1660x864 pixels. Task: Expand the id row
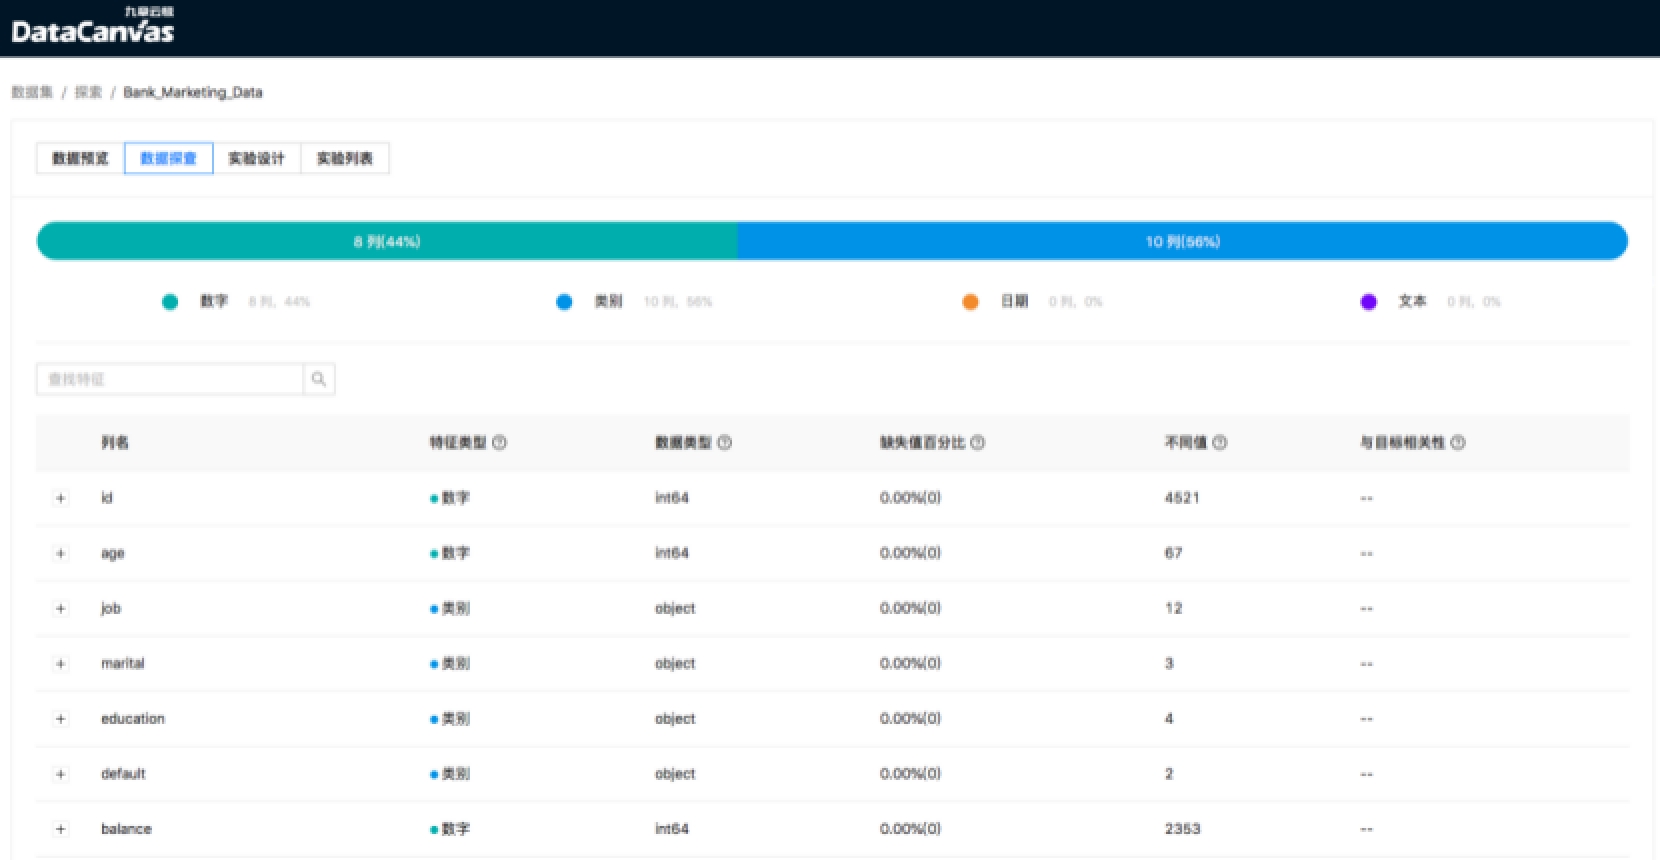[x=60, y=498]
